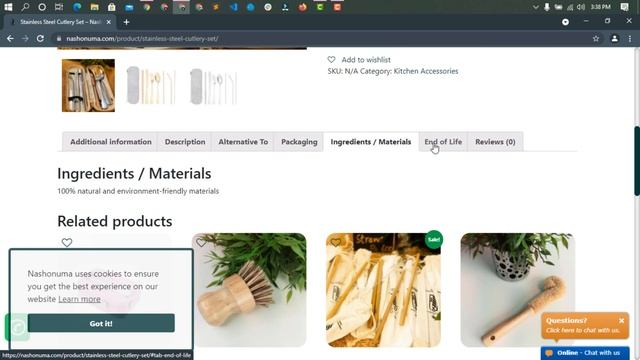Click the green floating widget icon
The height and width of the screenshot is (360, 640).
[17, 327]
